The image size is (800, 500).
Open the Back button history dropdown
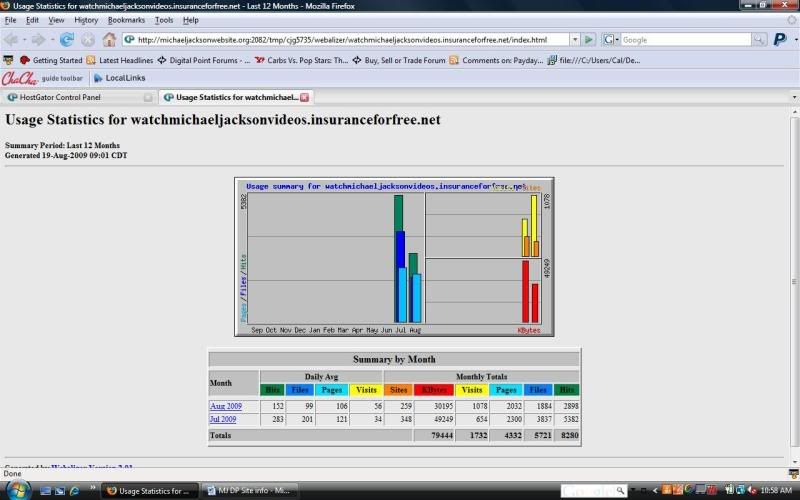click(24, 40)
